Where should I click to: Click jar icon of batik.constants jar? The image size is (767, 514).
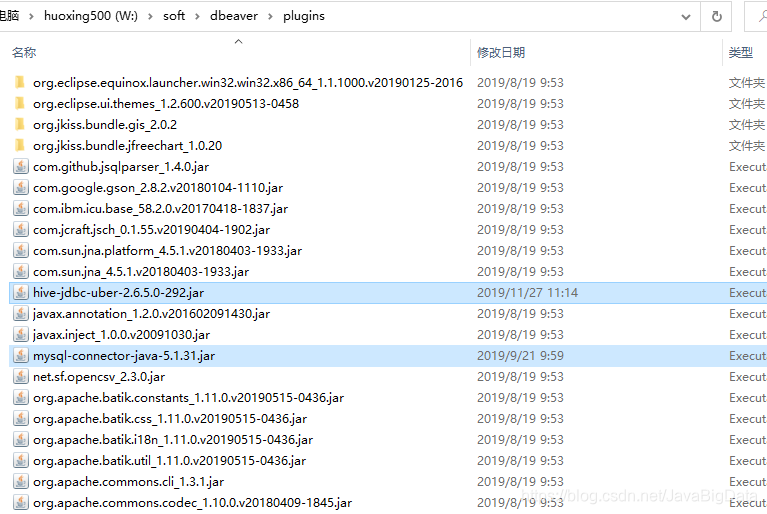pyautogui.click(x=21, y=398)
